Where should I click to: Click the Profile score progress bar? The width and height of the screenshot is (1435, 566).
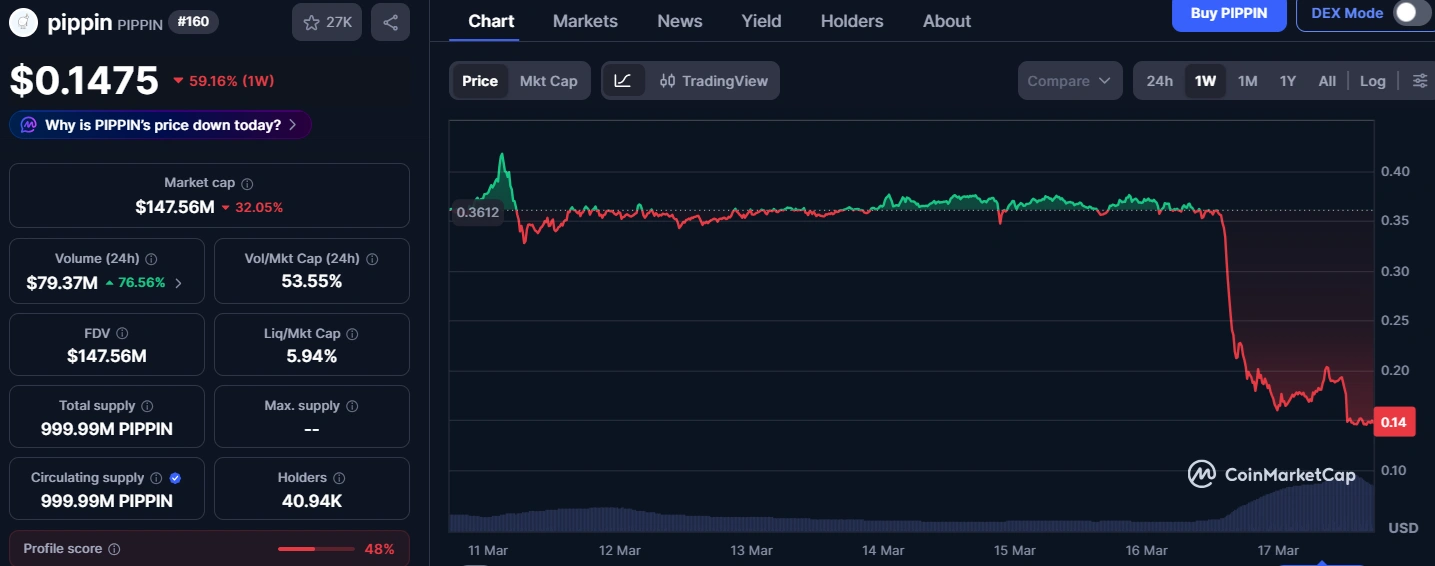tap(316, 549)
